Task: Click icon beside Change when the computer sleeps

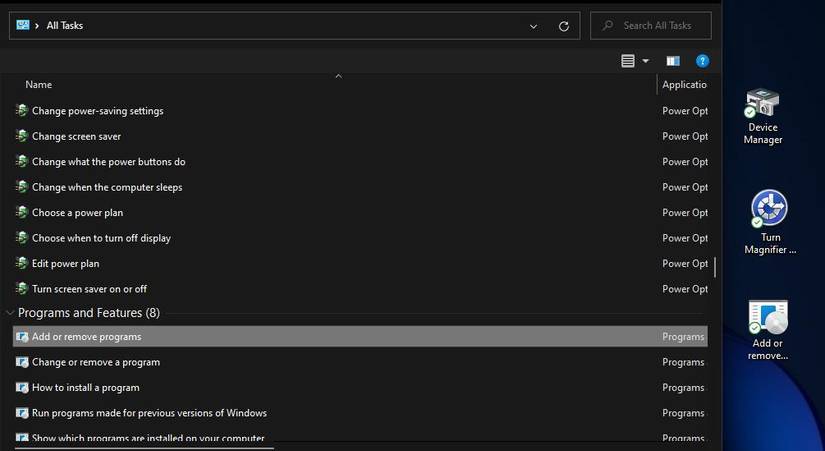Action: click(x=22, y=187)
